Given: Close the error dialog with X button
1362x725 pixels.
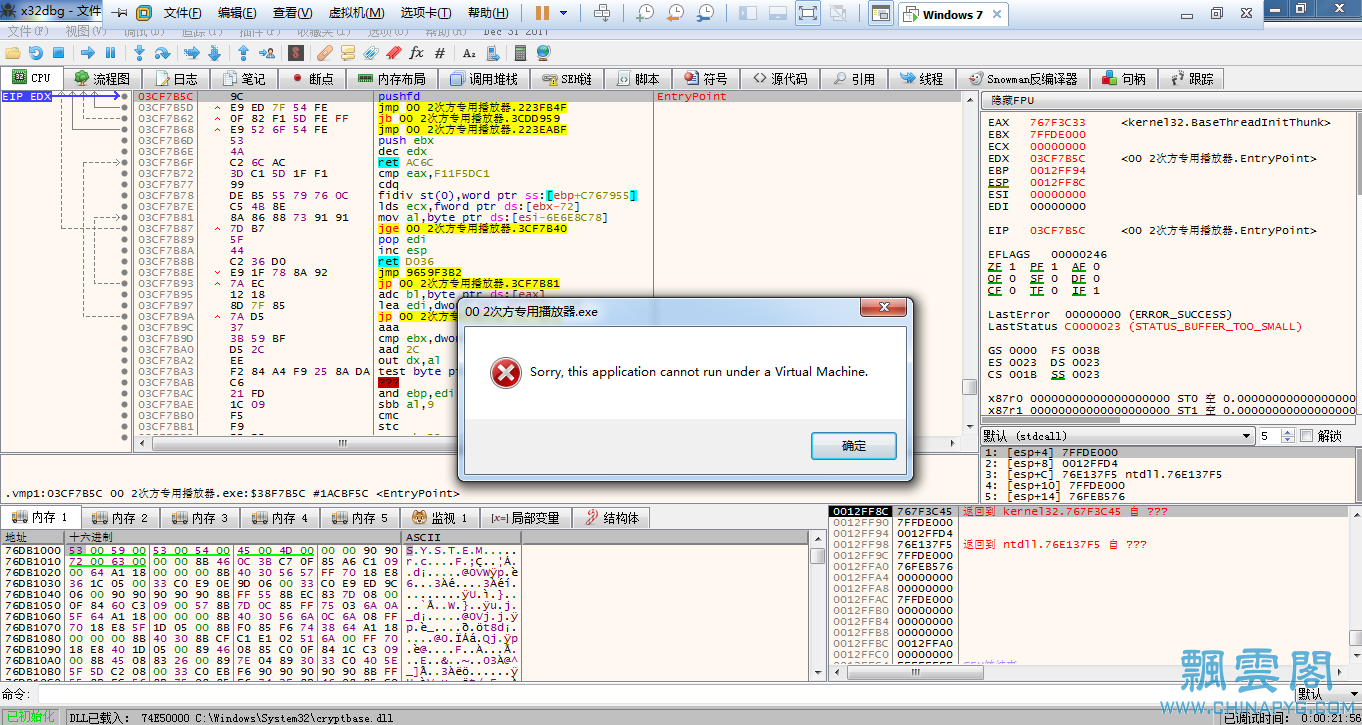Looking at the screenshot, I should tap(882, 309).
